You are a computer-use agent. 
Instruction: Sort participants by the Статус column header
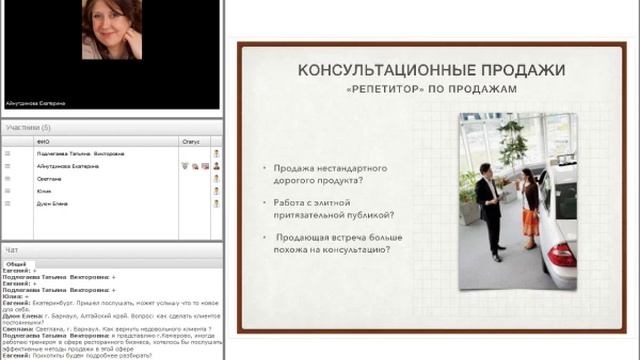coord(194,142)
